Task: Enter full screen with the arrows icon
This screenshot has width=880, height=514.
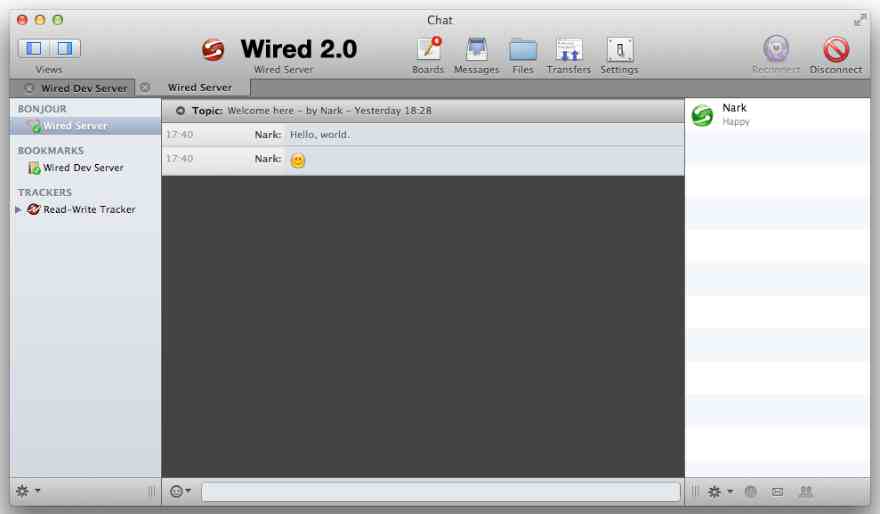Action: 859,21
